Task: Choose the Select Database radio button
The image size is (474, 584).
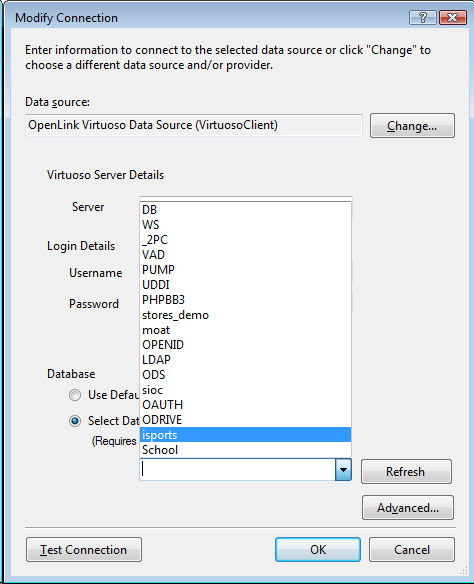Action: pyautogui.click(x=75, y=421)
